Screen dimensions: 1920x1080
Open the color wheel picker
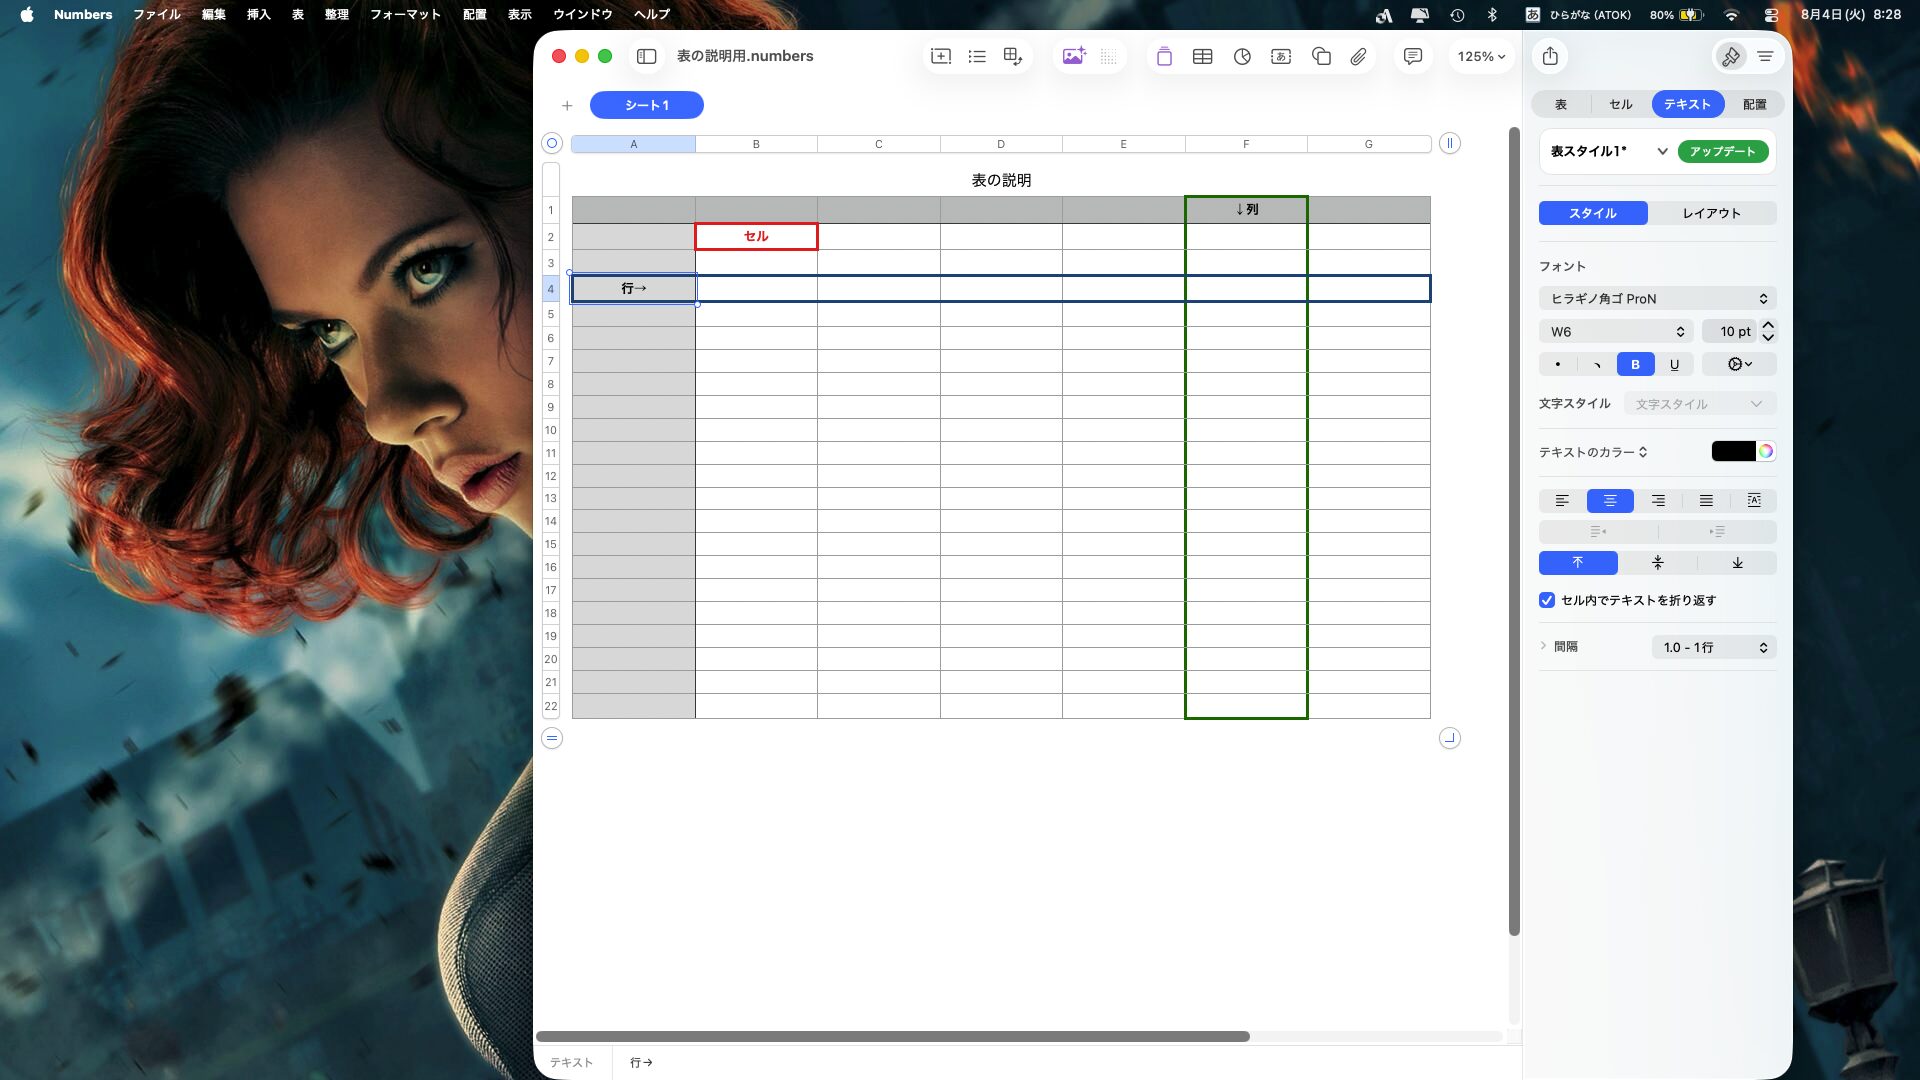click(x=1767, y=452)
